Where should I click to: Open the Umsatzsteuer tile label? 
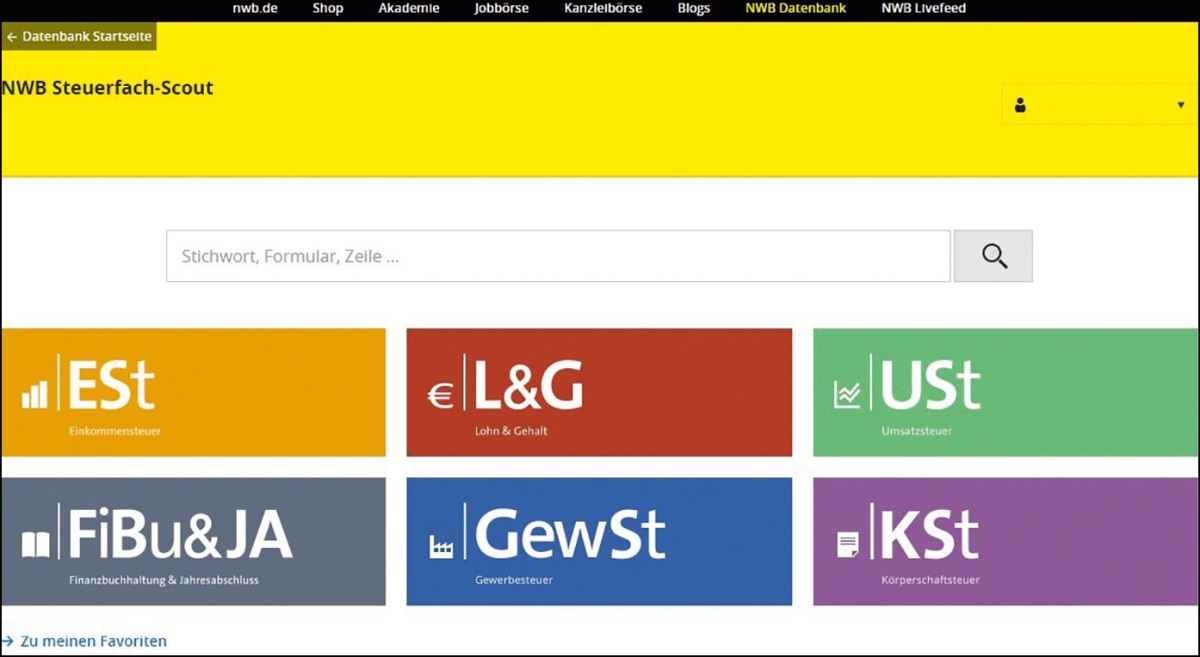[916, 431]
